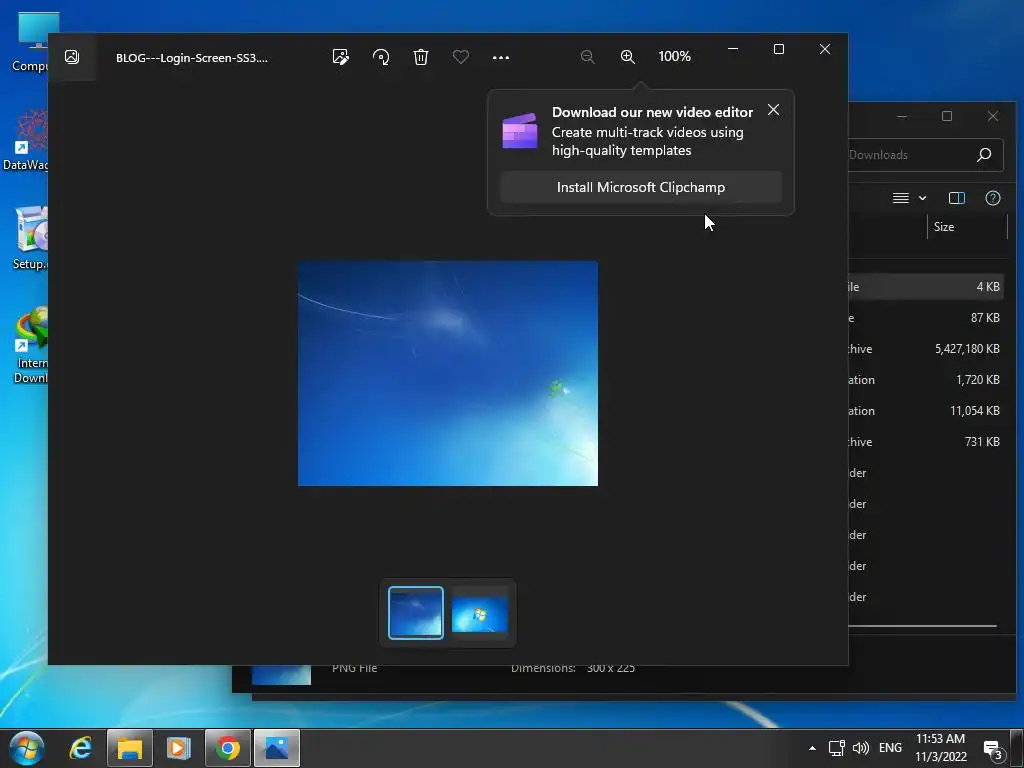This screenshot has width=1024, height=768.
Task: Click the Explorer horizontal scrollbar
Action: (922, 626)
